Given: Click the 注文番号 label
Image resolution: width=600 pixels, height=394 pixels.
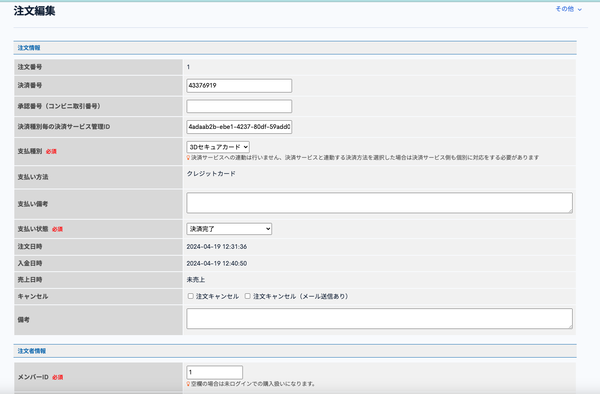Looking at the screenshot, I should click(x=30, y=67).
